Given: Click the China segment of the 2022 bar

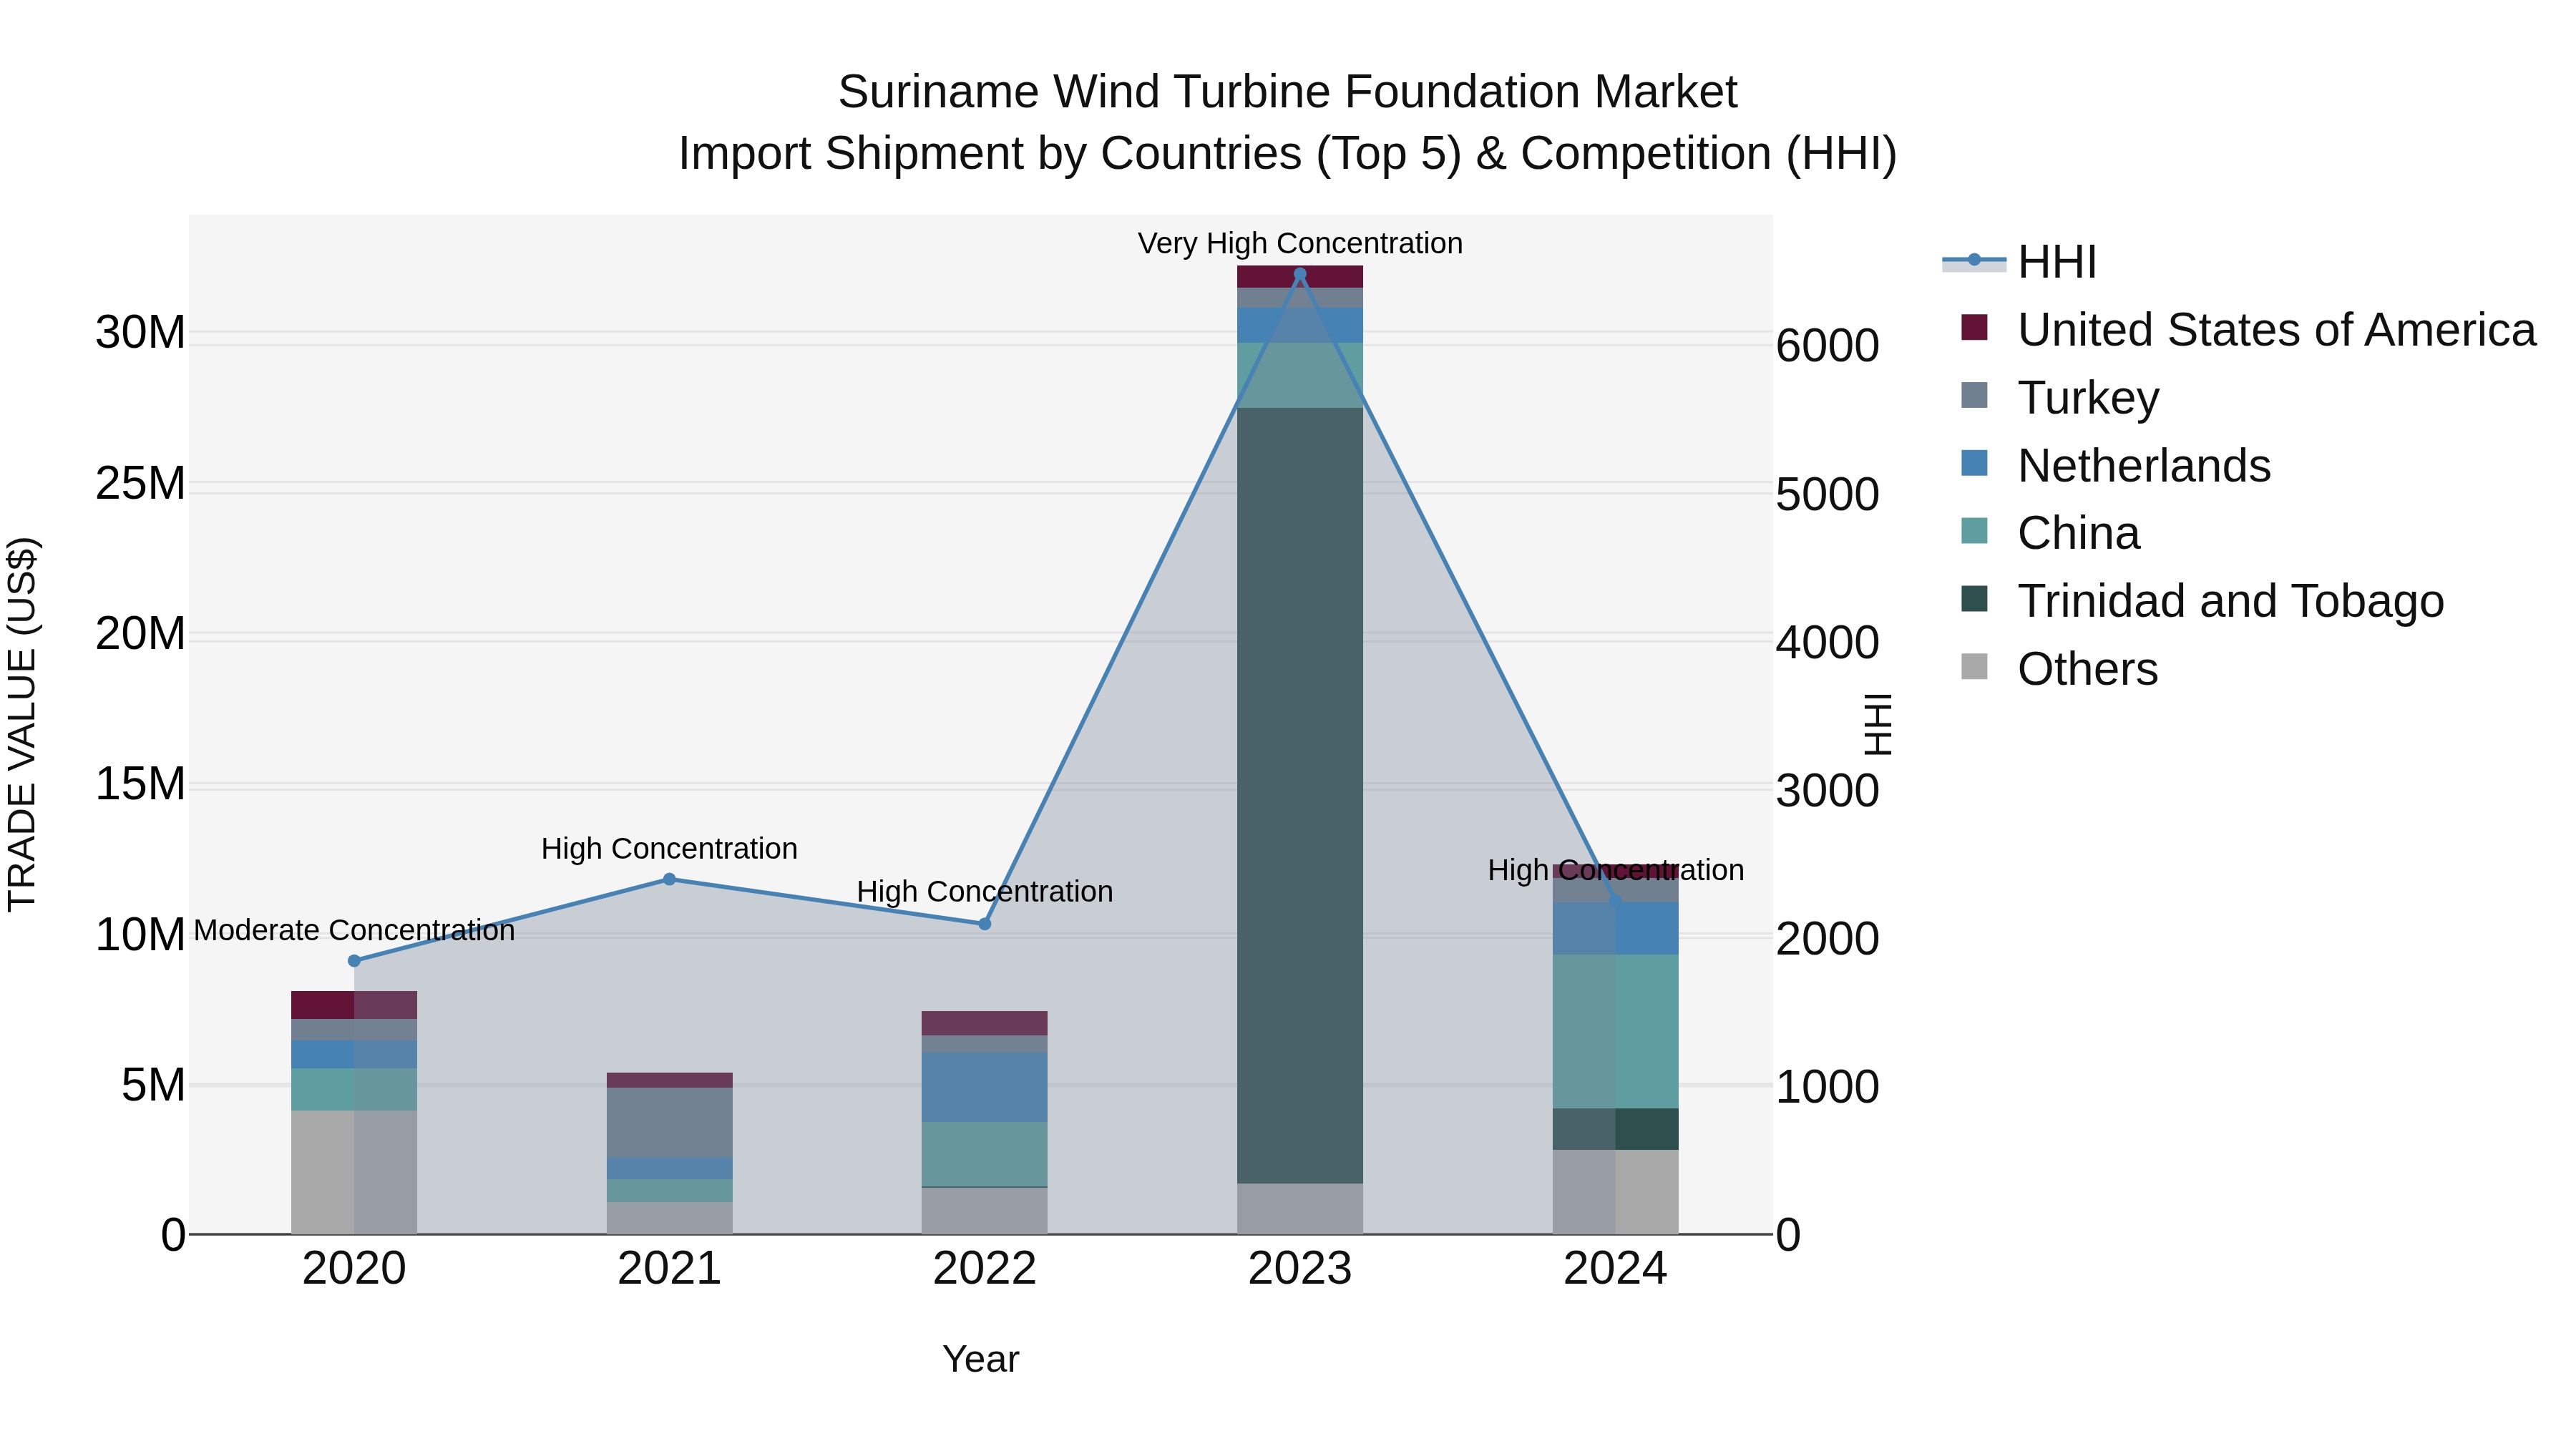Looking at the screenshot, I should (x=985, y=1154).
